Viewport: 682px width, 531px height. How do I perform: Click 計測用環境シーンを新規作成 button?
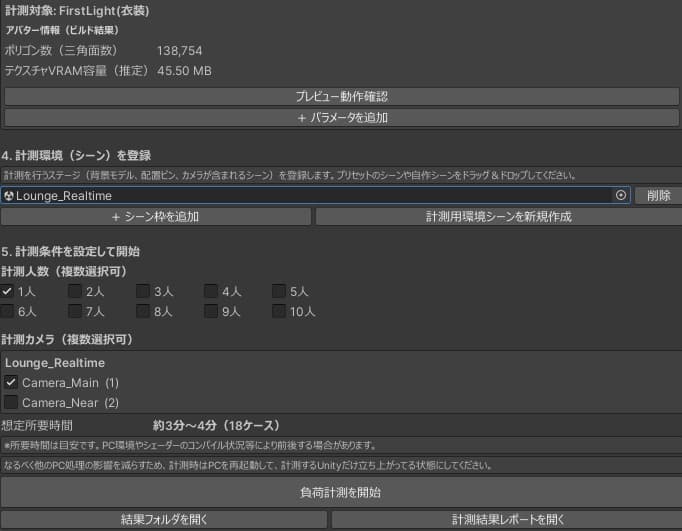click(498, 217)
